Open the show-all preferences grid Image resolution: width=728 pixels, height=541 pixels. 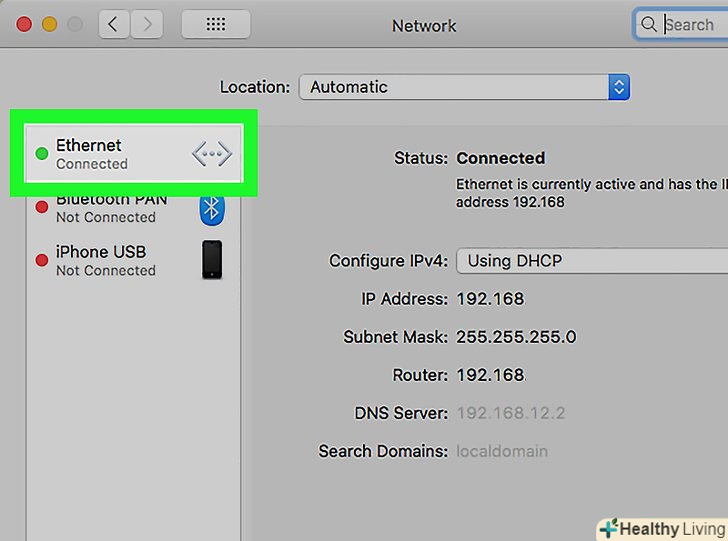[x=215, y=25]
